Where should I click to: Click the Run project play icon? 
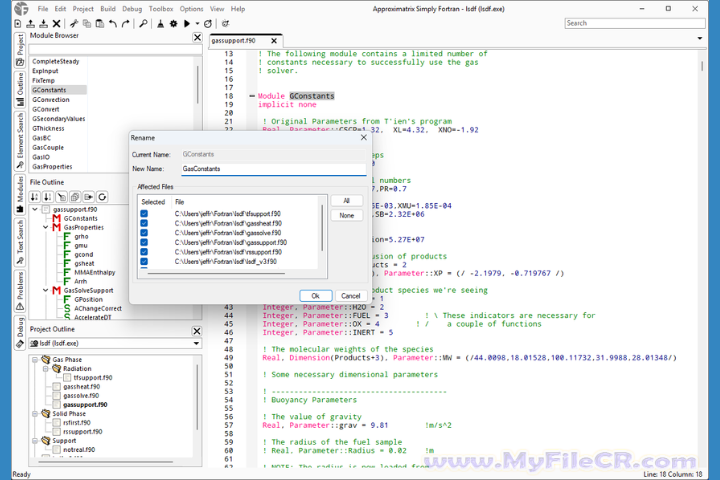[187, 23]
